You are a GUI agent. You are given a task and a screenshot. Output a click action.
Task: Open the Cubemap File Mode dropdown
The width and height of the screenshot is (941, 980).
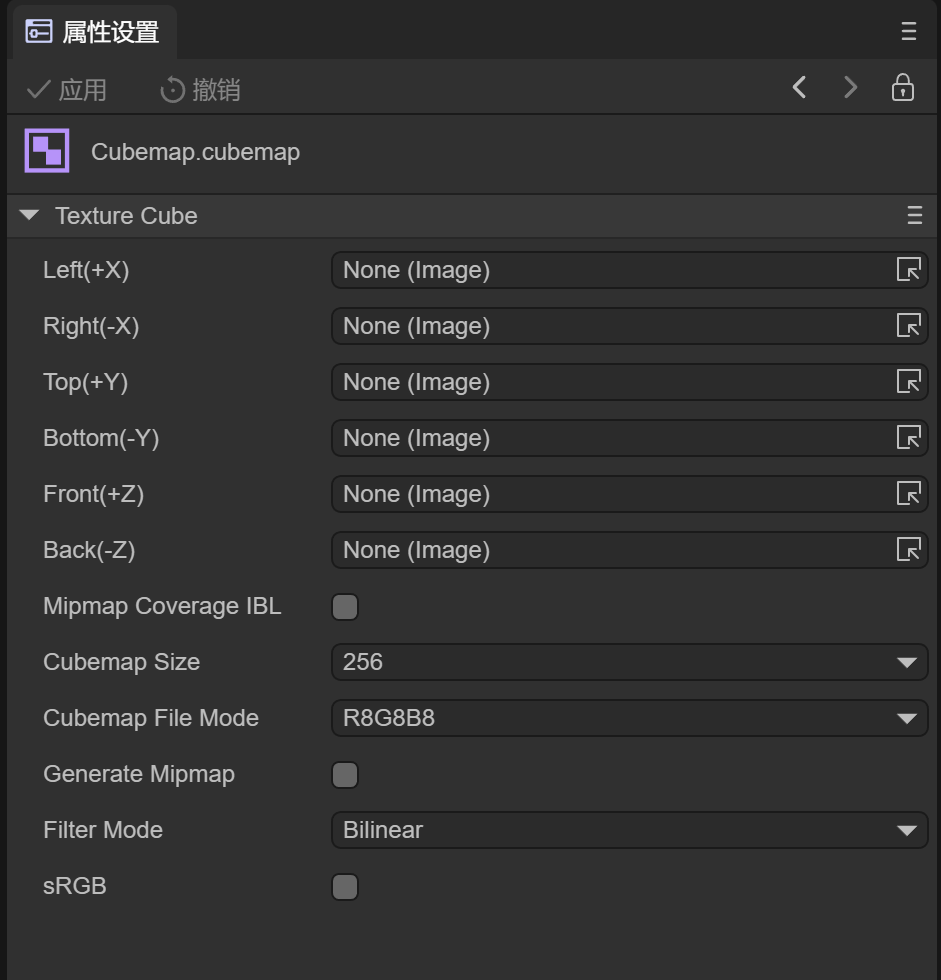629,718
